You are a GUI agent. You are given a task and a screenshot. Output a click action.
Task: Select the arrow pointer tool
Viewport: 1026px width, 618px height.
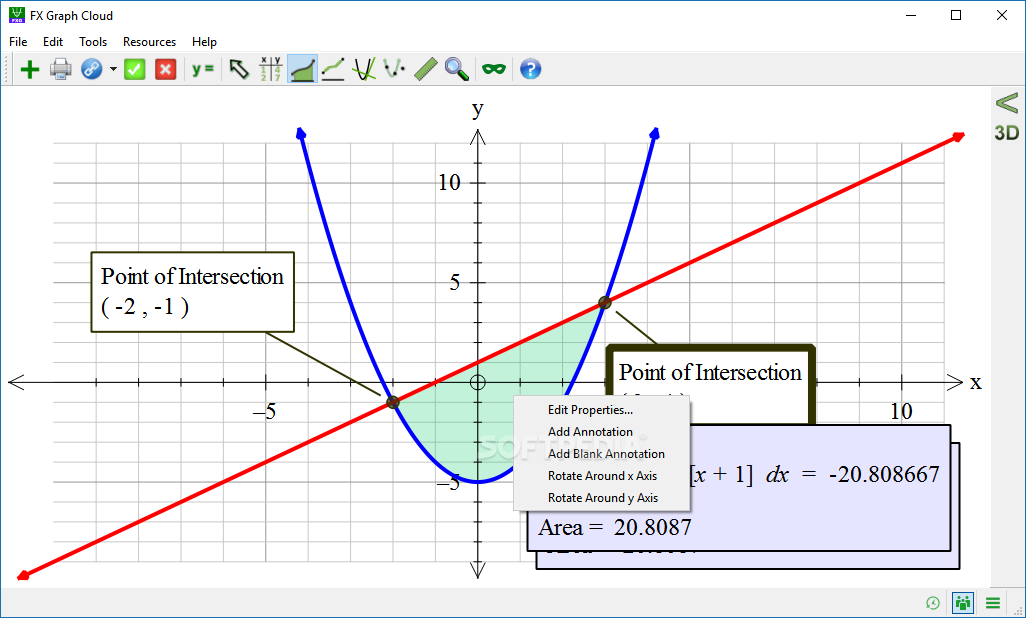click(239, 69)
